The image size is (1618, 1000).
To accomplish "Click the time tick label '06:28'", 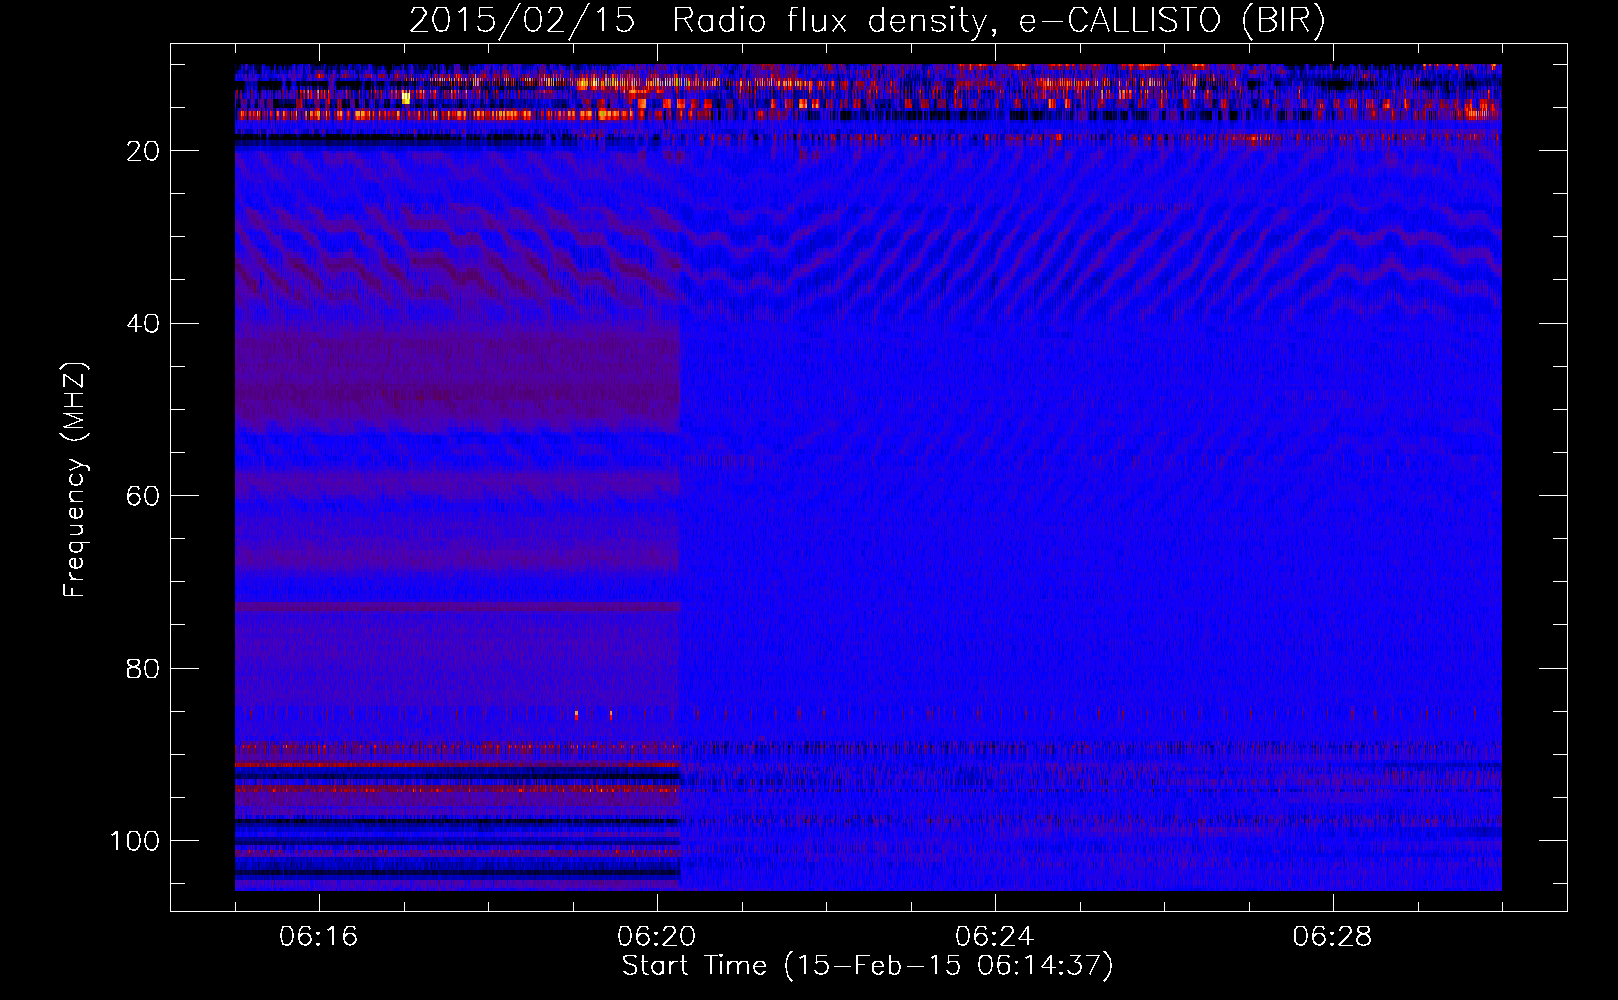I will tap(1332, 937).
